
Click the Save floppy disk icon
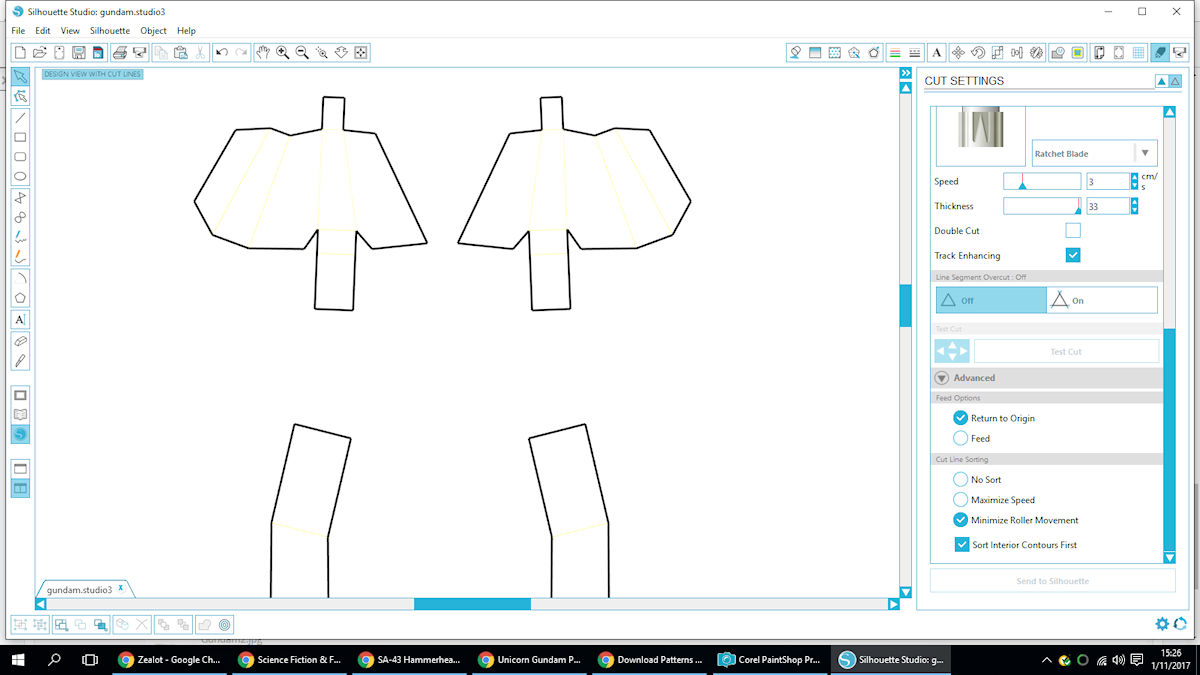coord(78,52)
